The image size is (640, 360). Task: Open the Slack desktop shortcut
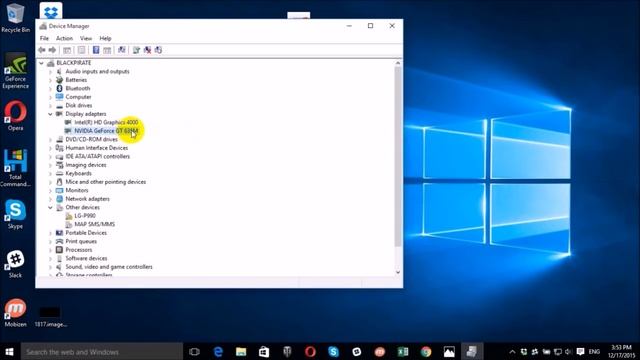pyautogui.click(x=16, y=264)
